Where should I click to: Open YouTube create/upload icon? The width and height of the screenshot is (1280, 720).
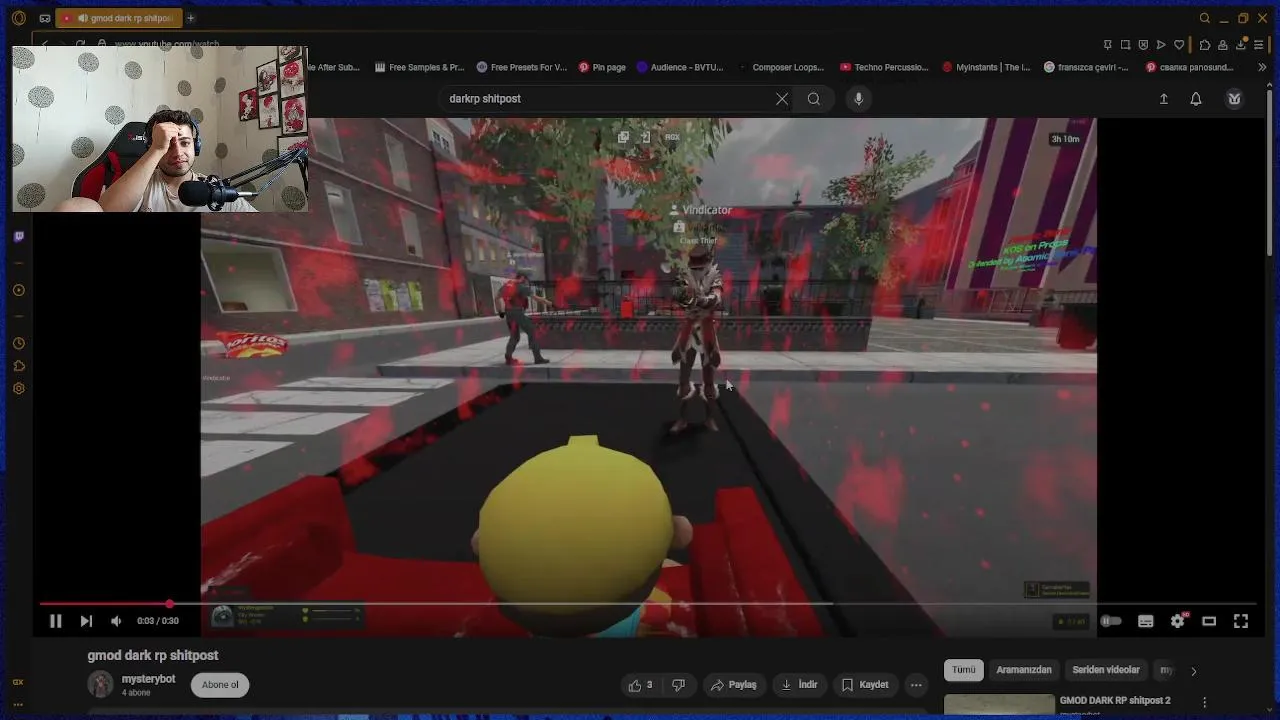click(1164, 99)
